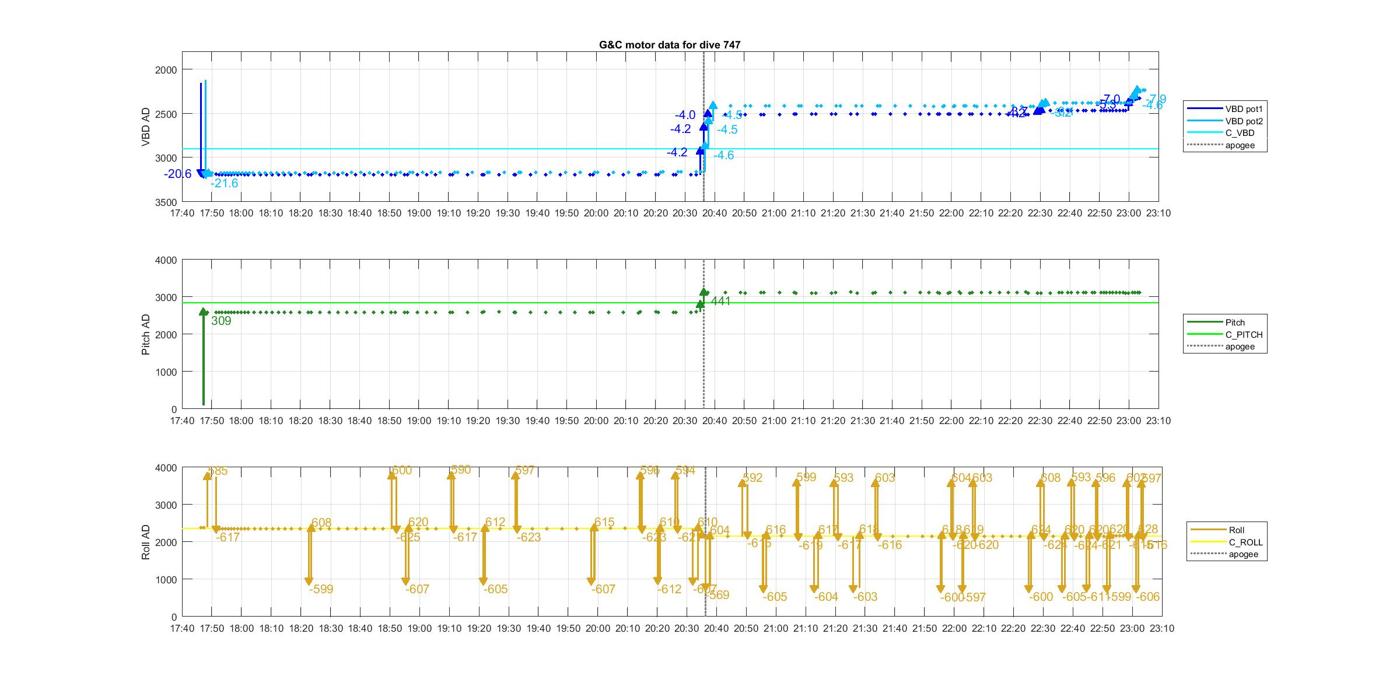Click the "21:00" tick under the Pitch plot
The width and height of the screenshot is (1400, 693).
[775, 421]
